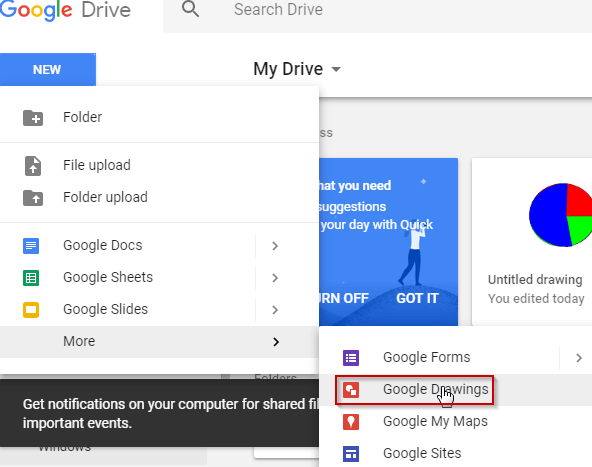Open the More submenu item

point(159,342)
